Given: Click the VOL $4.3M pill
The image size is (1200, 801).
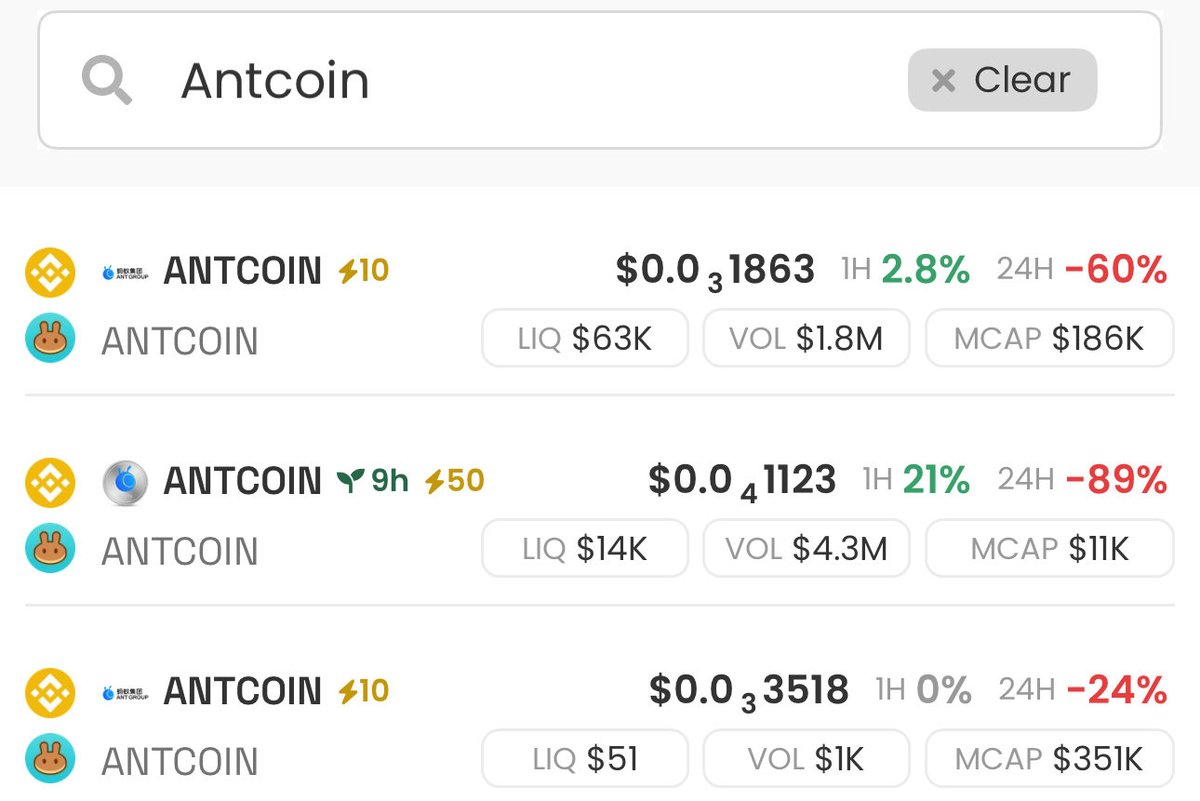Looking at the screenshot, I should pyautogui.click(x=806, y=549).
